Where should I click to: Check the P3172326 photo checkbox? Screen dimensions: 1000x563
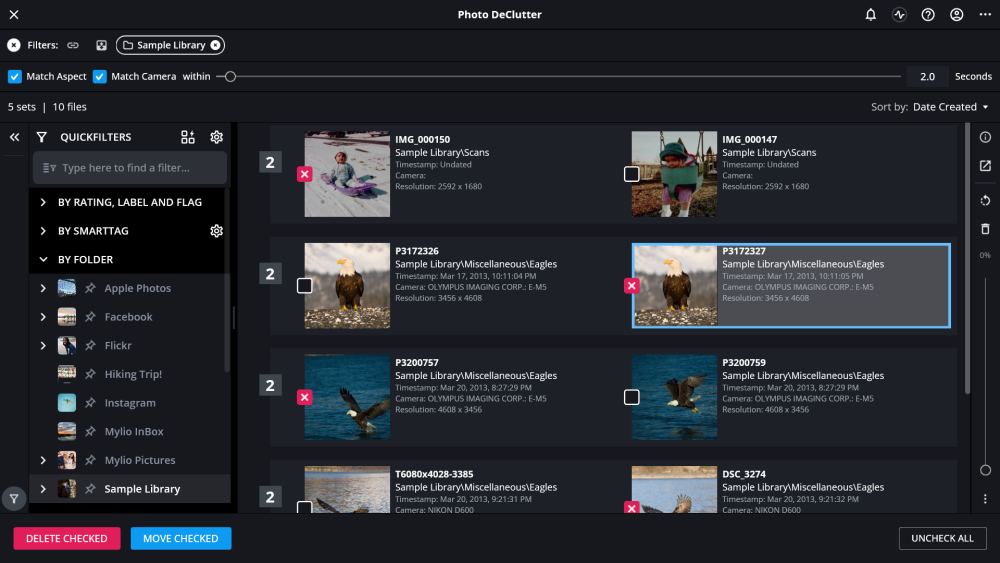pos(305,286)
